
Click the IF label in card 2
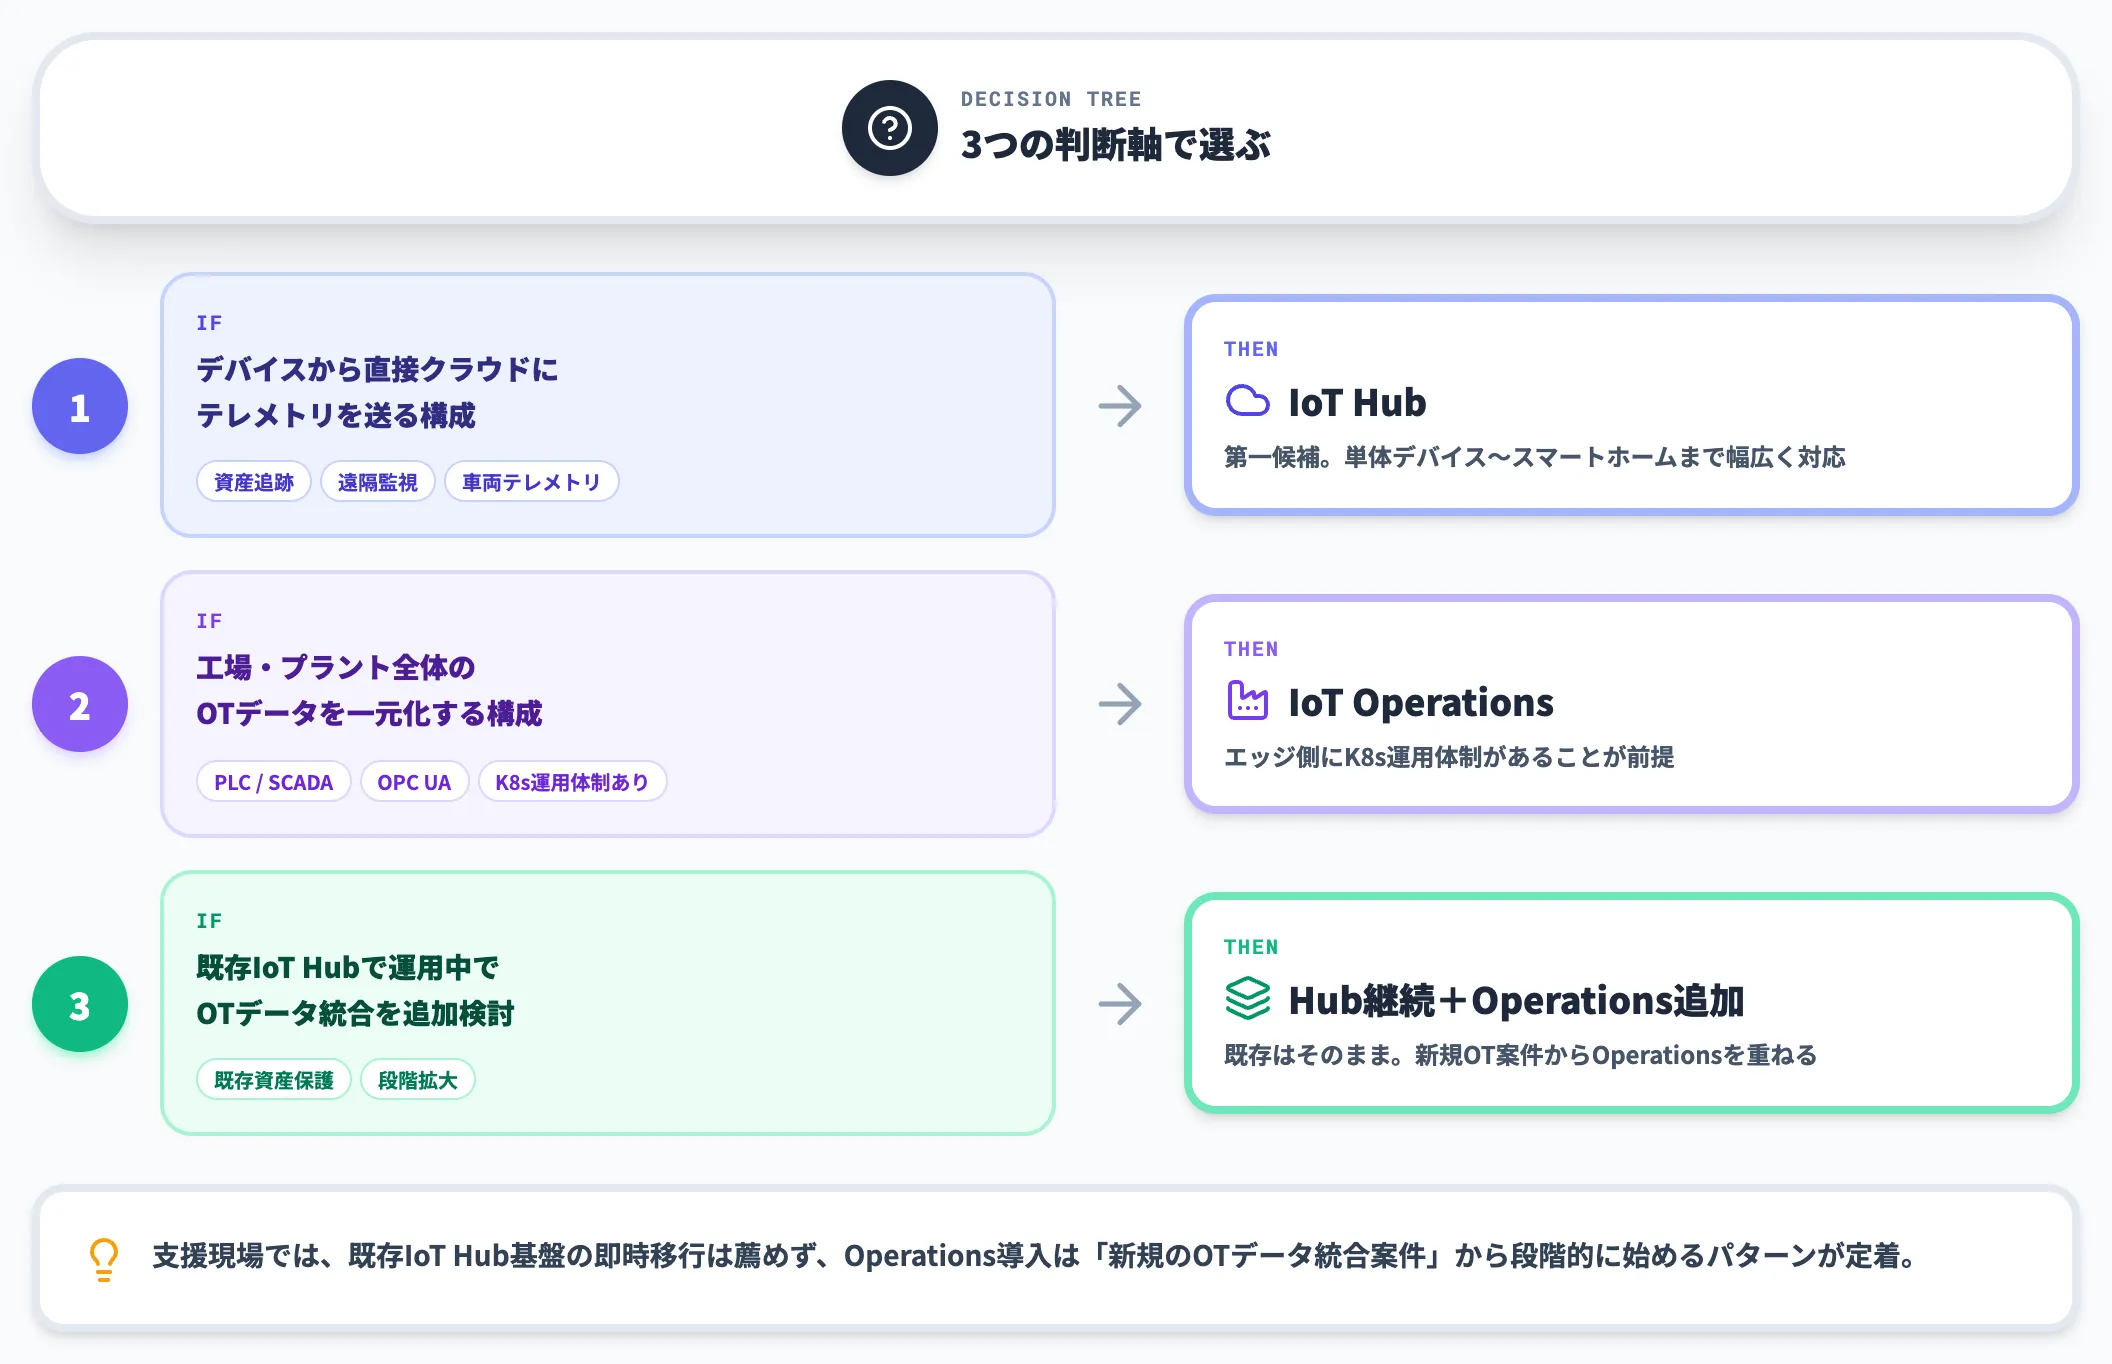(209, 621)
